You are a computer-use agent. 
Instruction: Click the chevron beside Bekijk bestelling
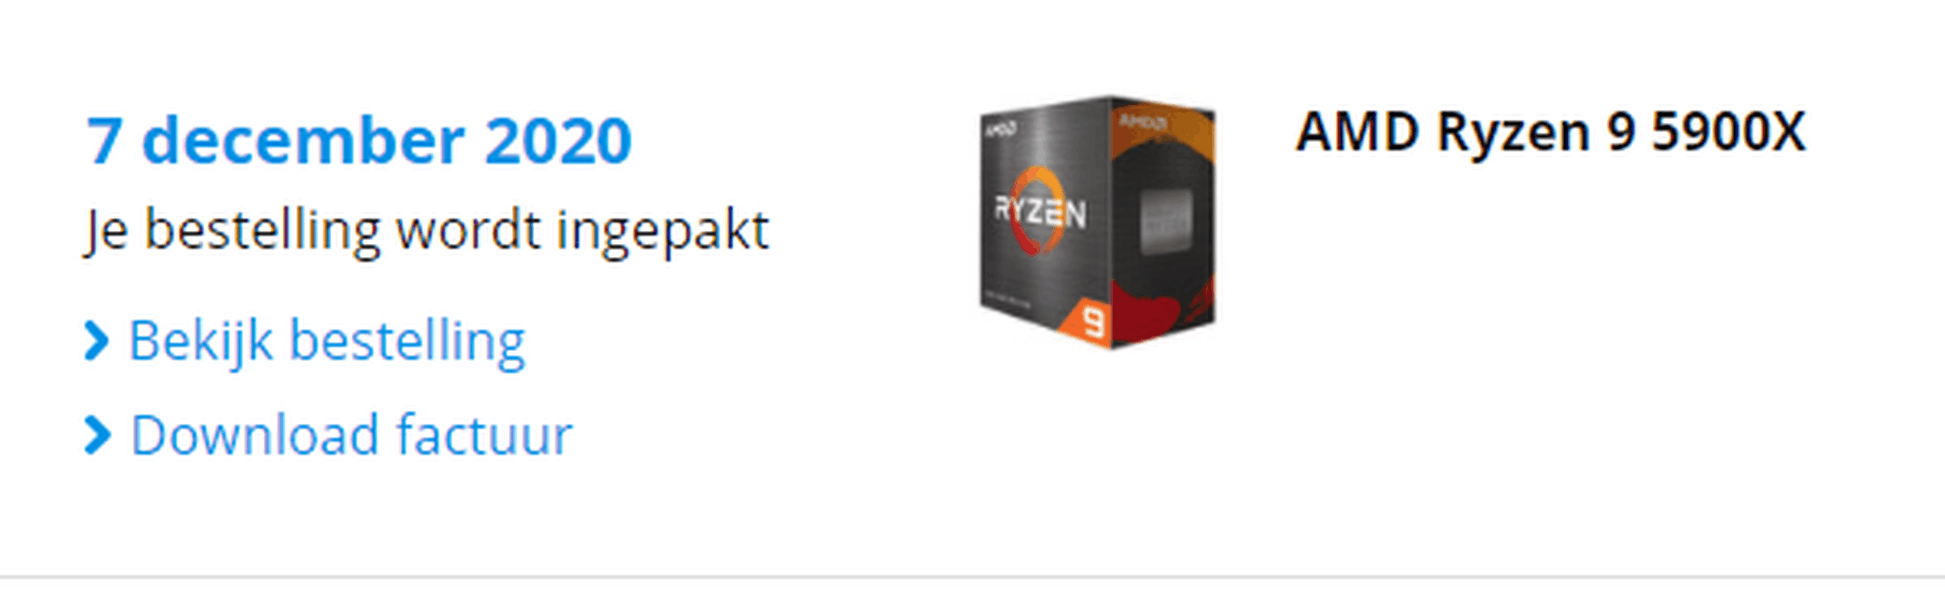click(97, 341)
